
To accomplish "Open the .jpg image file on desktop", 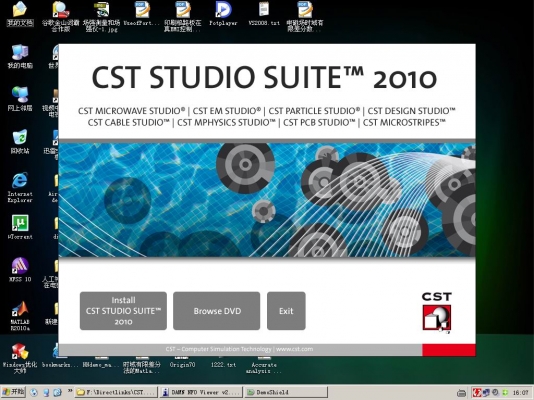I will click(x=101, y=16).
